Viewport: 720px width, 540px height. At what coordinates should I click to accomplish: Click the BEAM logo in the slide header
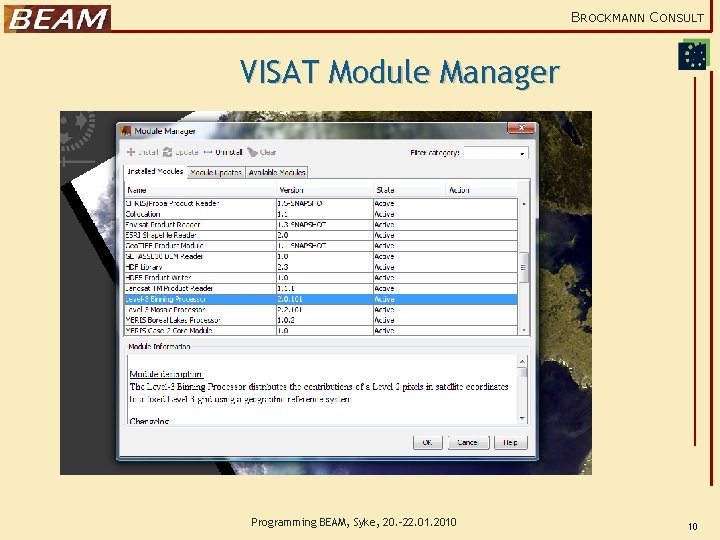click(57, 19)
